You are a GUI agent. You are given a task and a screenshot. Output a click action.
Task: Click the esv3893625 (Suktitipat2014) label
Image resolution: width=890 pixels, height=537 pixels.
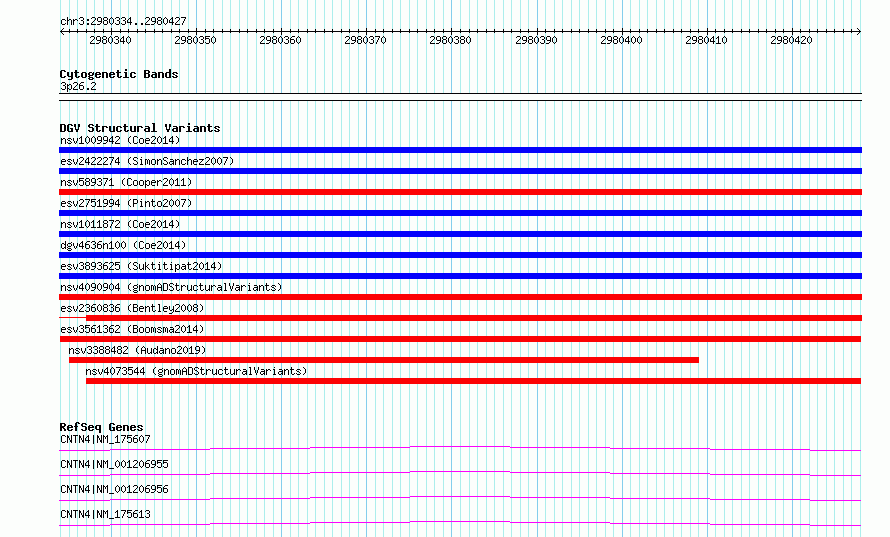tap(141, 266)
